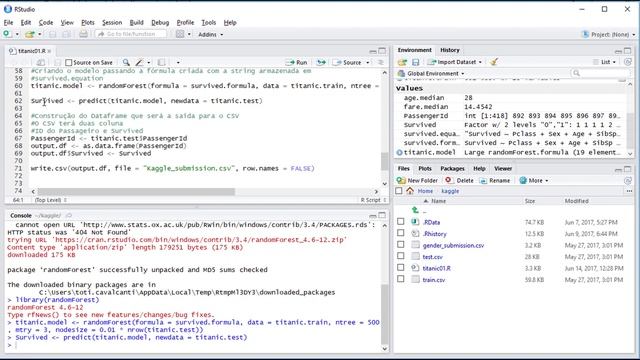The width and height of the screenshot is (640, 360).
Task: Click the Print icon in main toolbar
Action: point(83,34)
